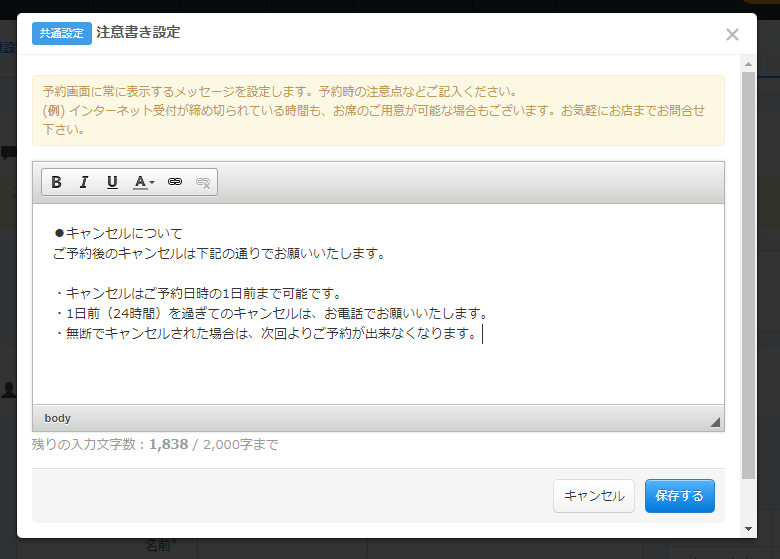
Task: Toggle underline formatting in the toolbar
Action: click(x=112, y=182)
